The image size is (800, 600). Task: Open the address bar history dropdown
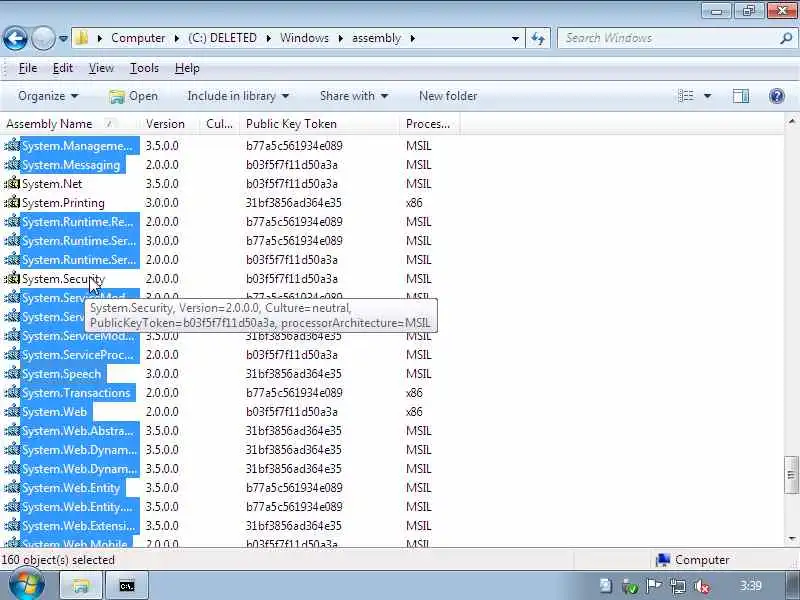[515, 38]
